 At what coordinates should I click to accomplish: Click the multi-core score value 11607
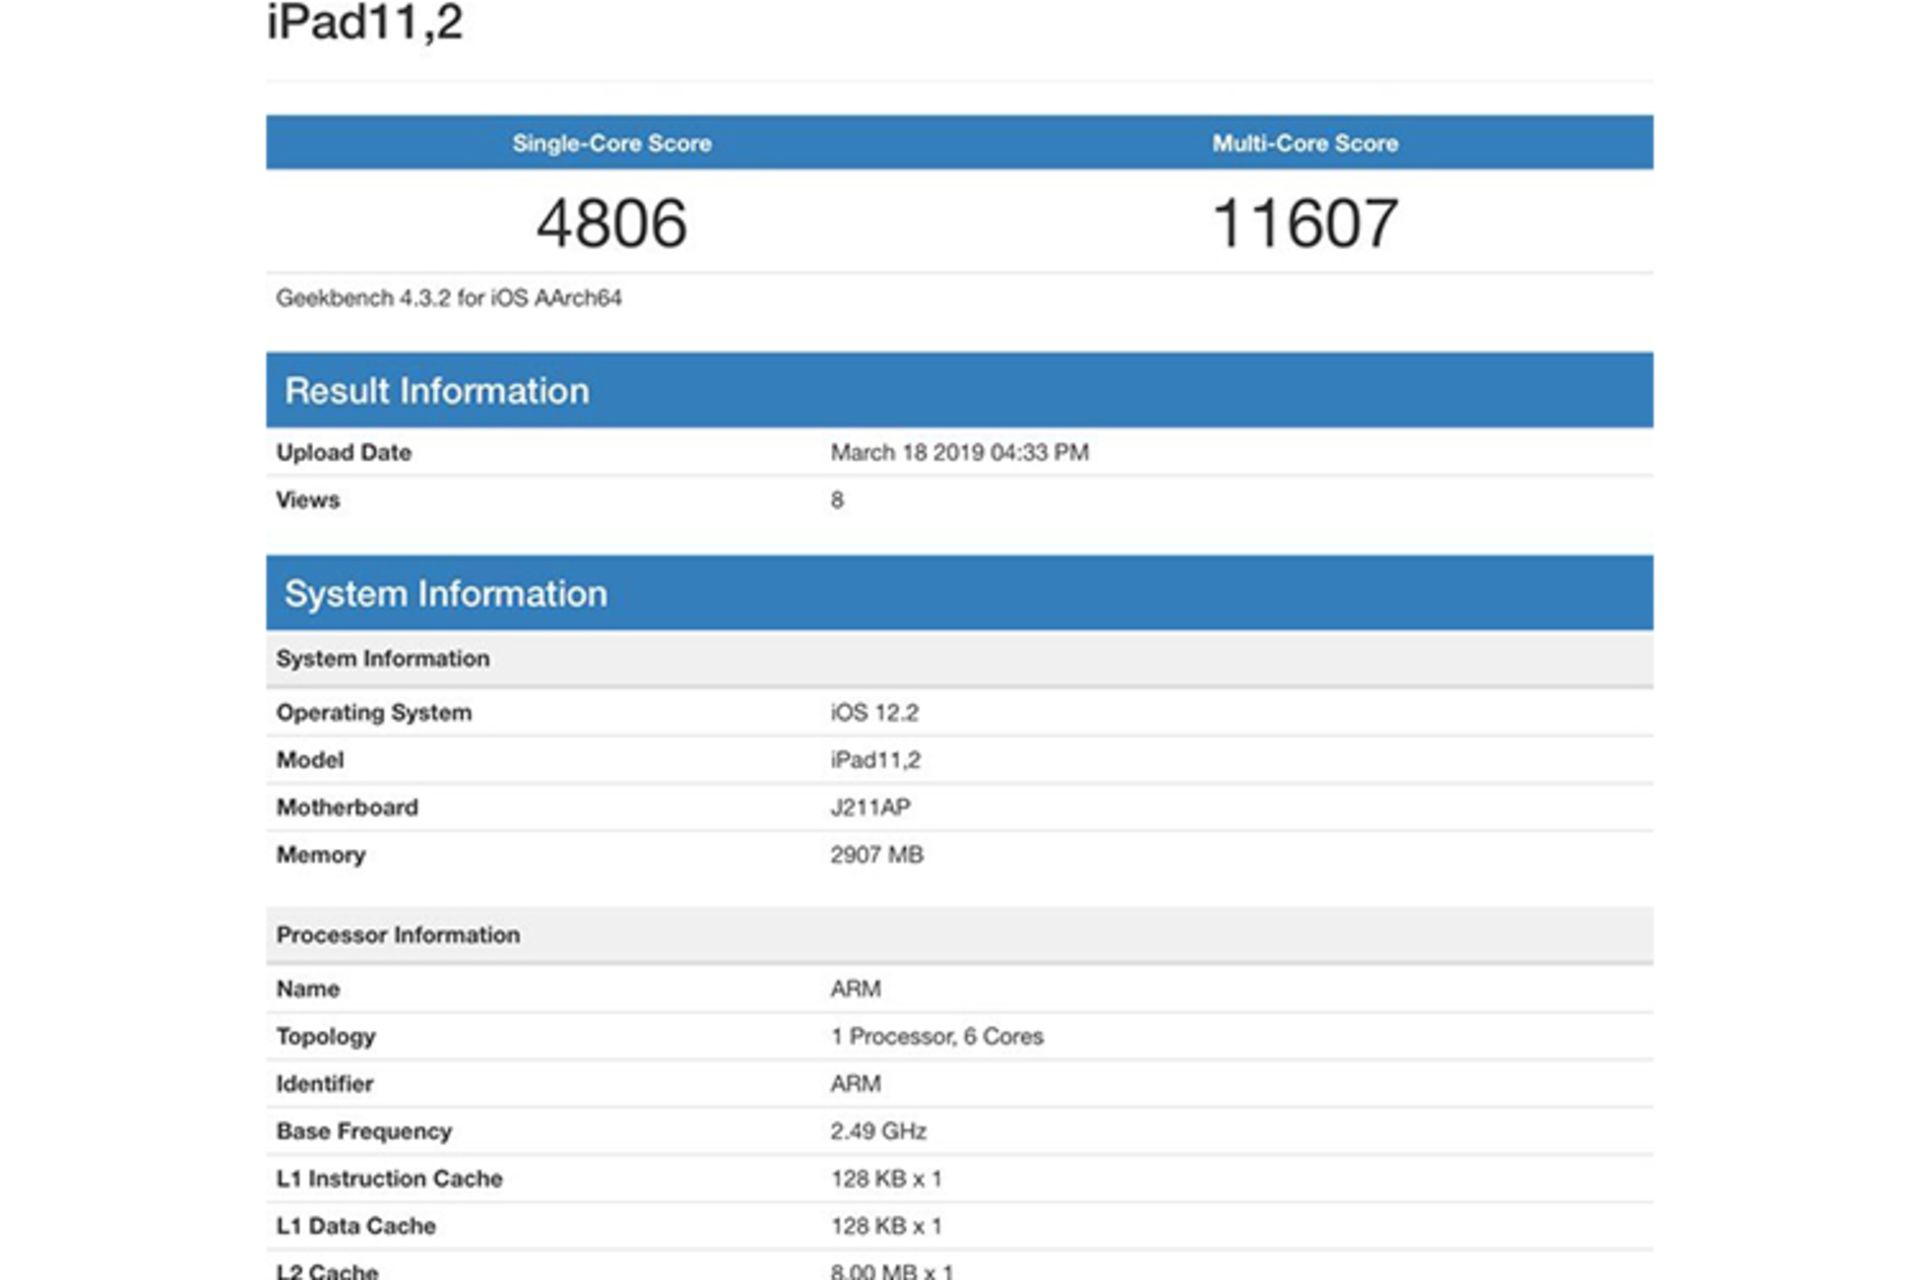click(x=1305, y=223)
